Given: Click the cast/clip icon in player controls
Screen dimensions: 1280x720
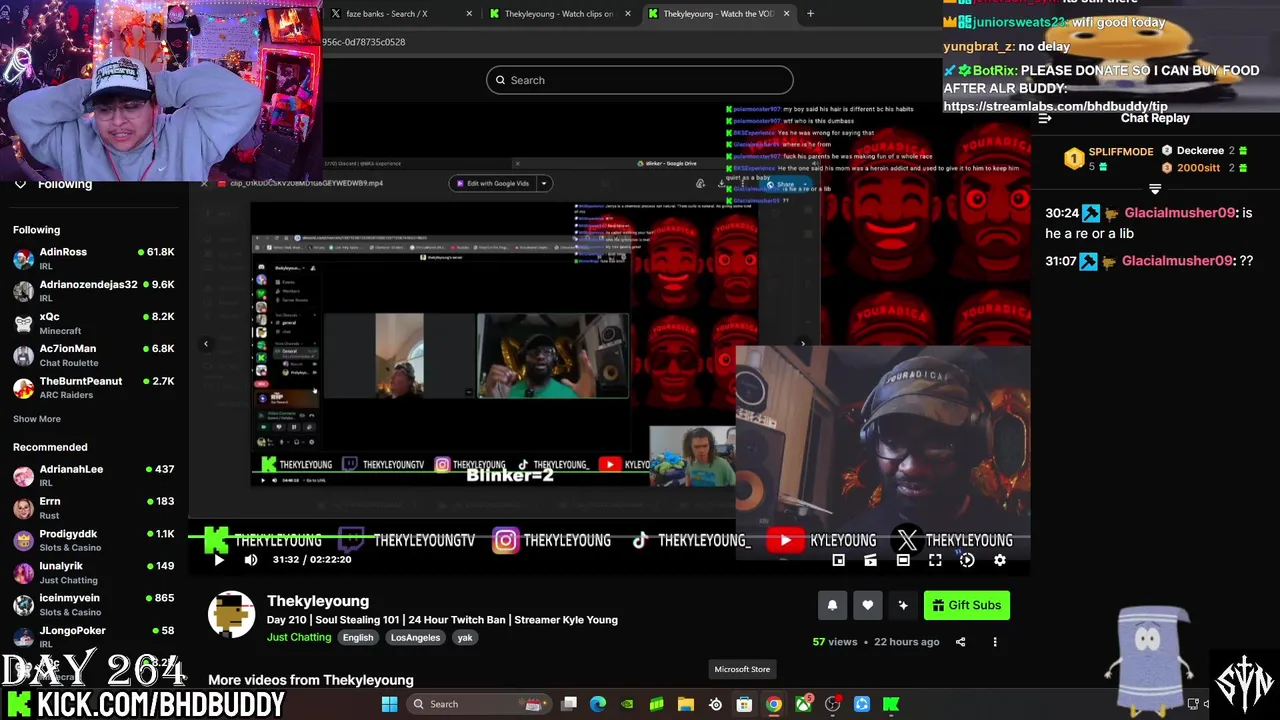Looking at the screenshot, I should pyautogui.click(x=870, y=561).
